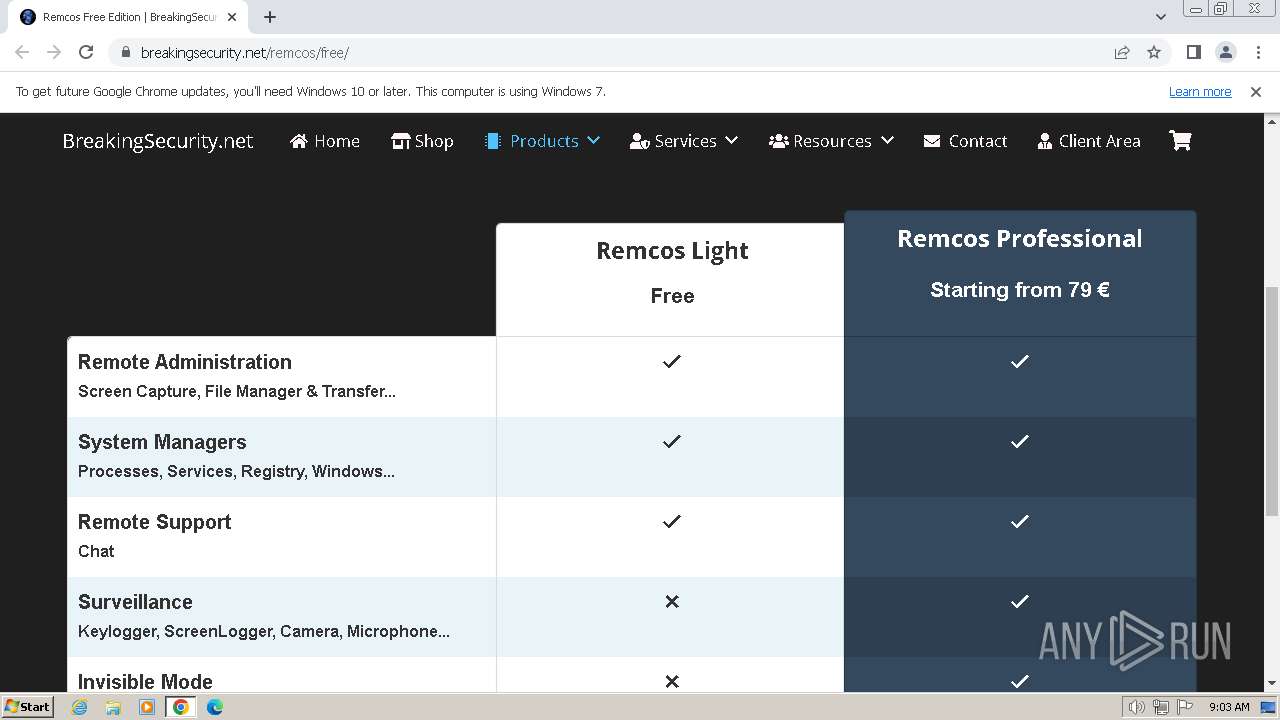The width and height of the screenshot is (1280, 720).
Task: Click Learn more about Chrome updates
Action: point(1200,92)
